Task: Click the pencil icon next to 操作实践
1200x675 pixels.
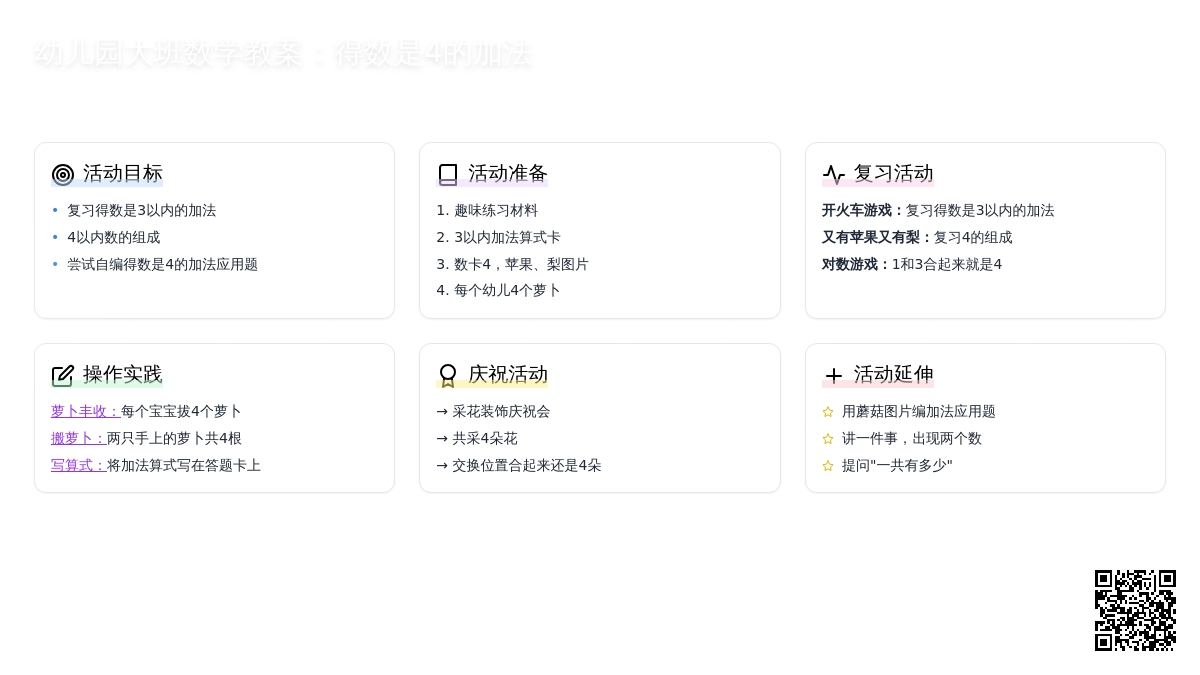Action: click(x=62, y=375)
